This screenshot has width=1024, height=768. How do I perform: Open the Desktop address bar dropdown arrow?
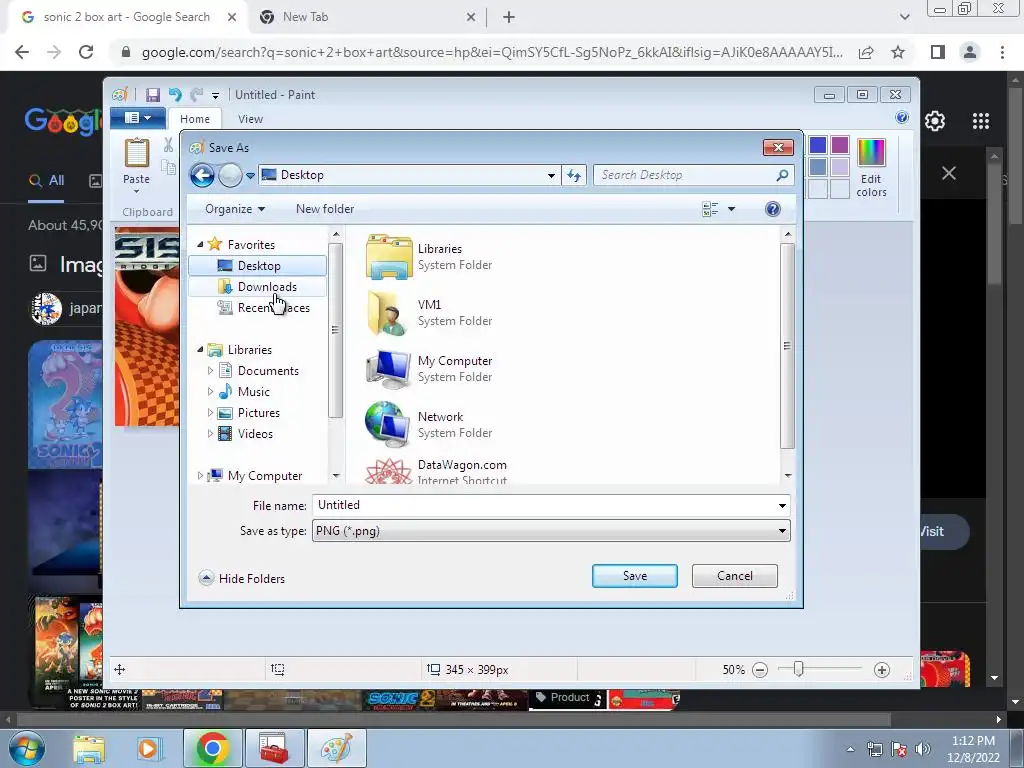551,175
